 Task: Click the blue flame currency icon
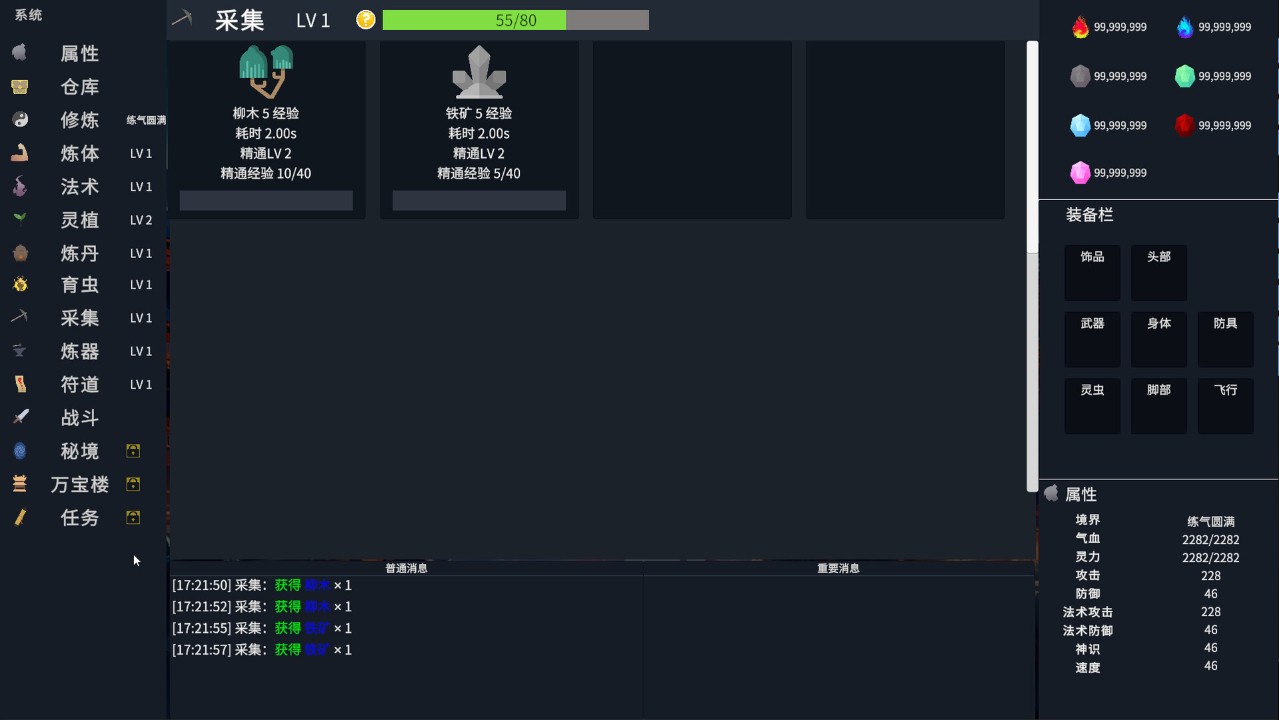(1185, 27)
